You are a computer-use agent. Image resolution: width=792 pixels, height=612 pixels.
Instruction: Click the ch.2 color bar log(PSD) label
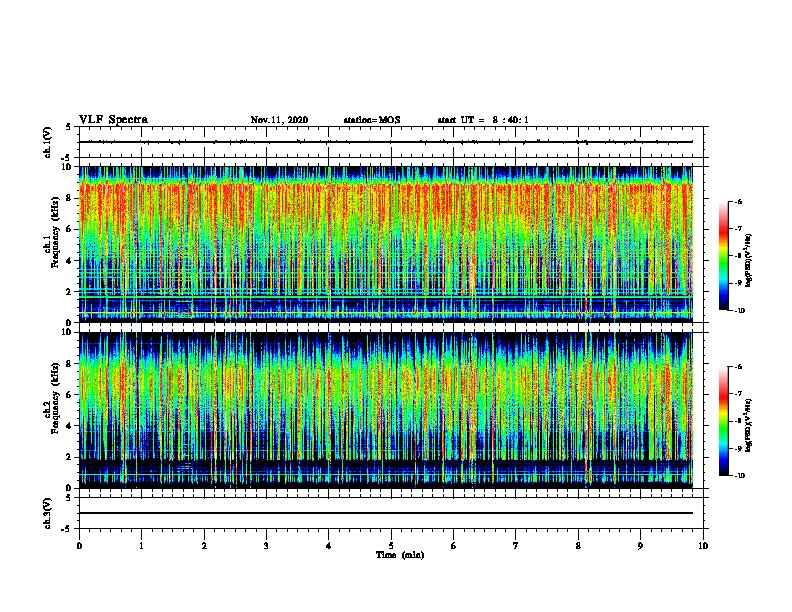tap(749, 425)
